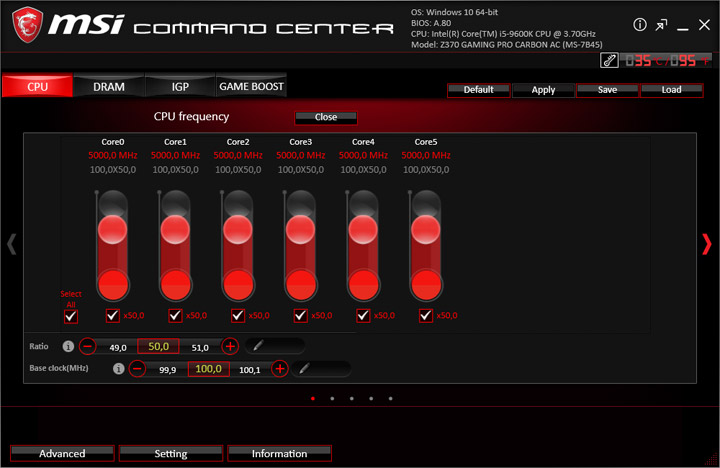Click the Base clock info icon
Viewport: 720px width, 468px height.
tap(118, 369)
